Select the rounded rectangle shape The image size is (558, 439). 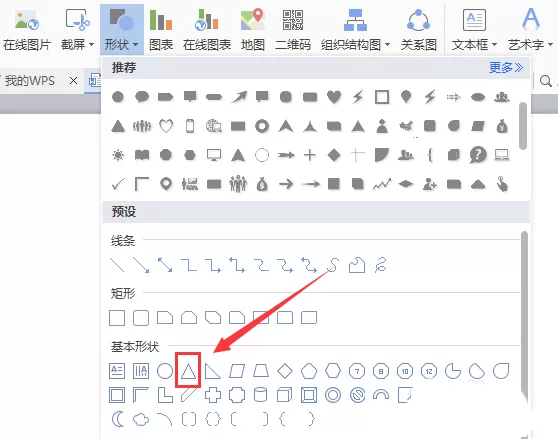pos(141,318)
